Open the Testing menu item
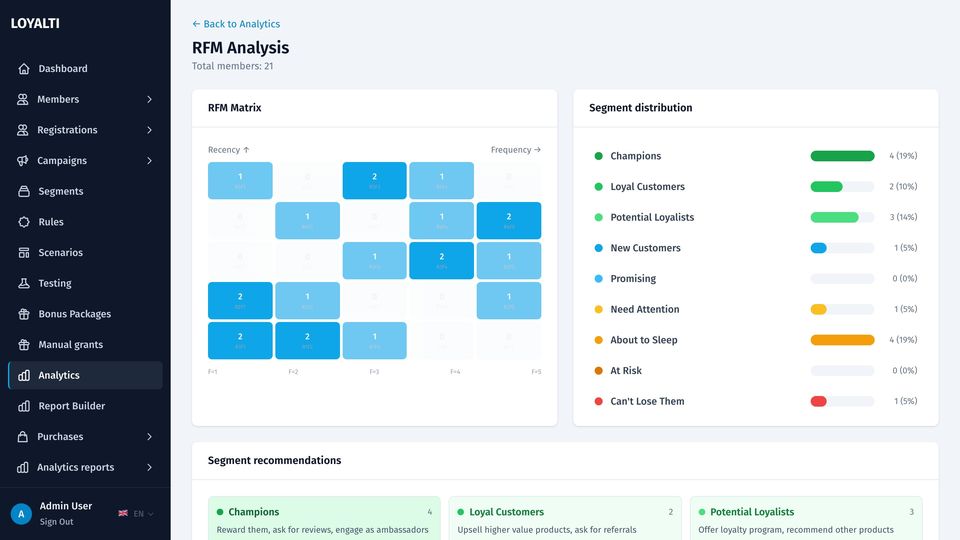 coord(85,283)
